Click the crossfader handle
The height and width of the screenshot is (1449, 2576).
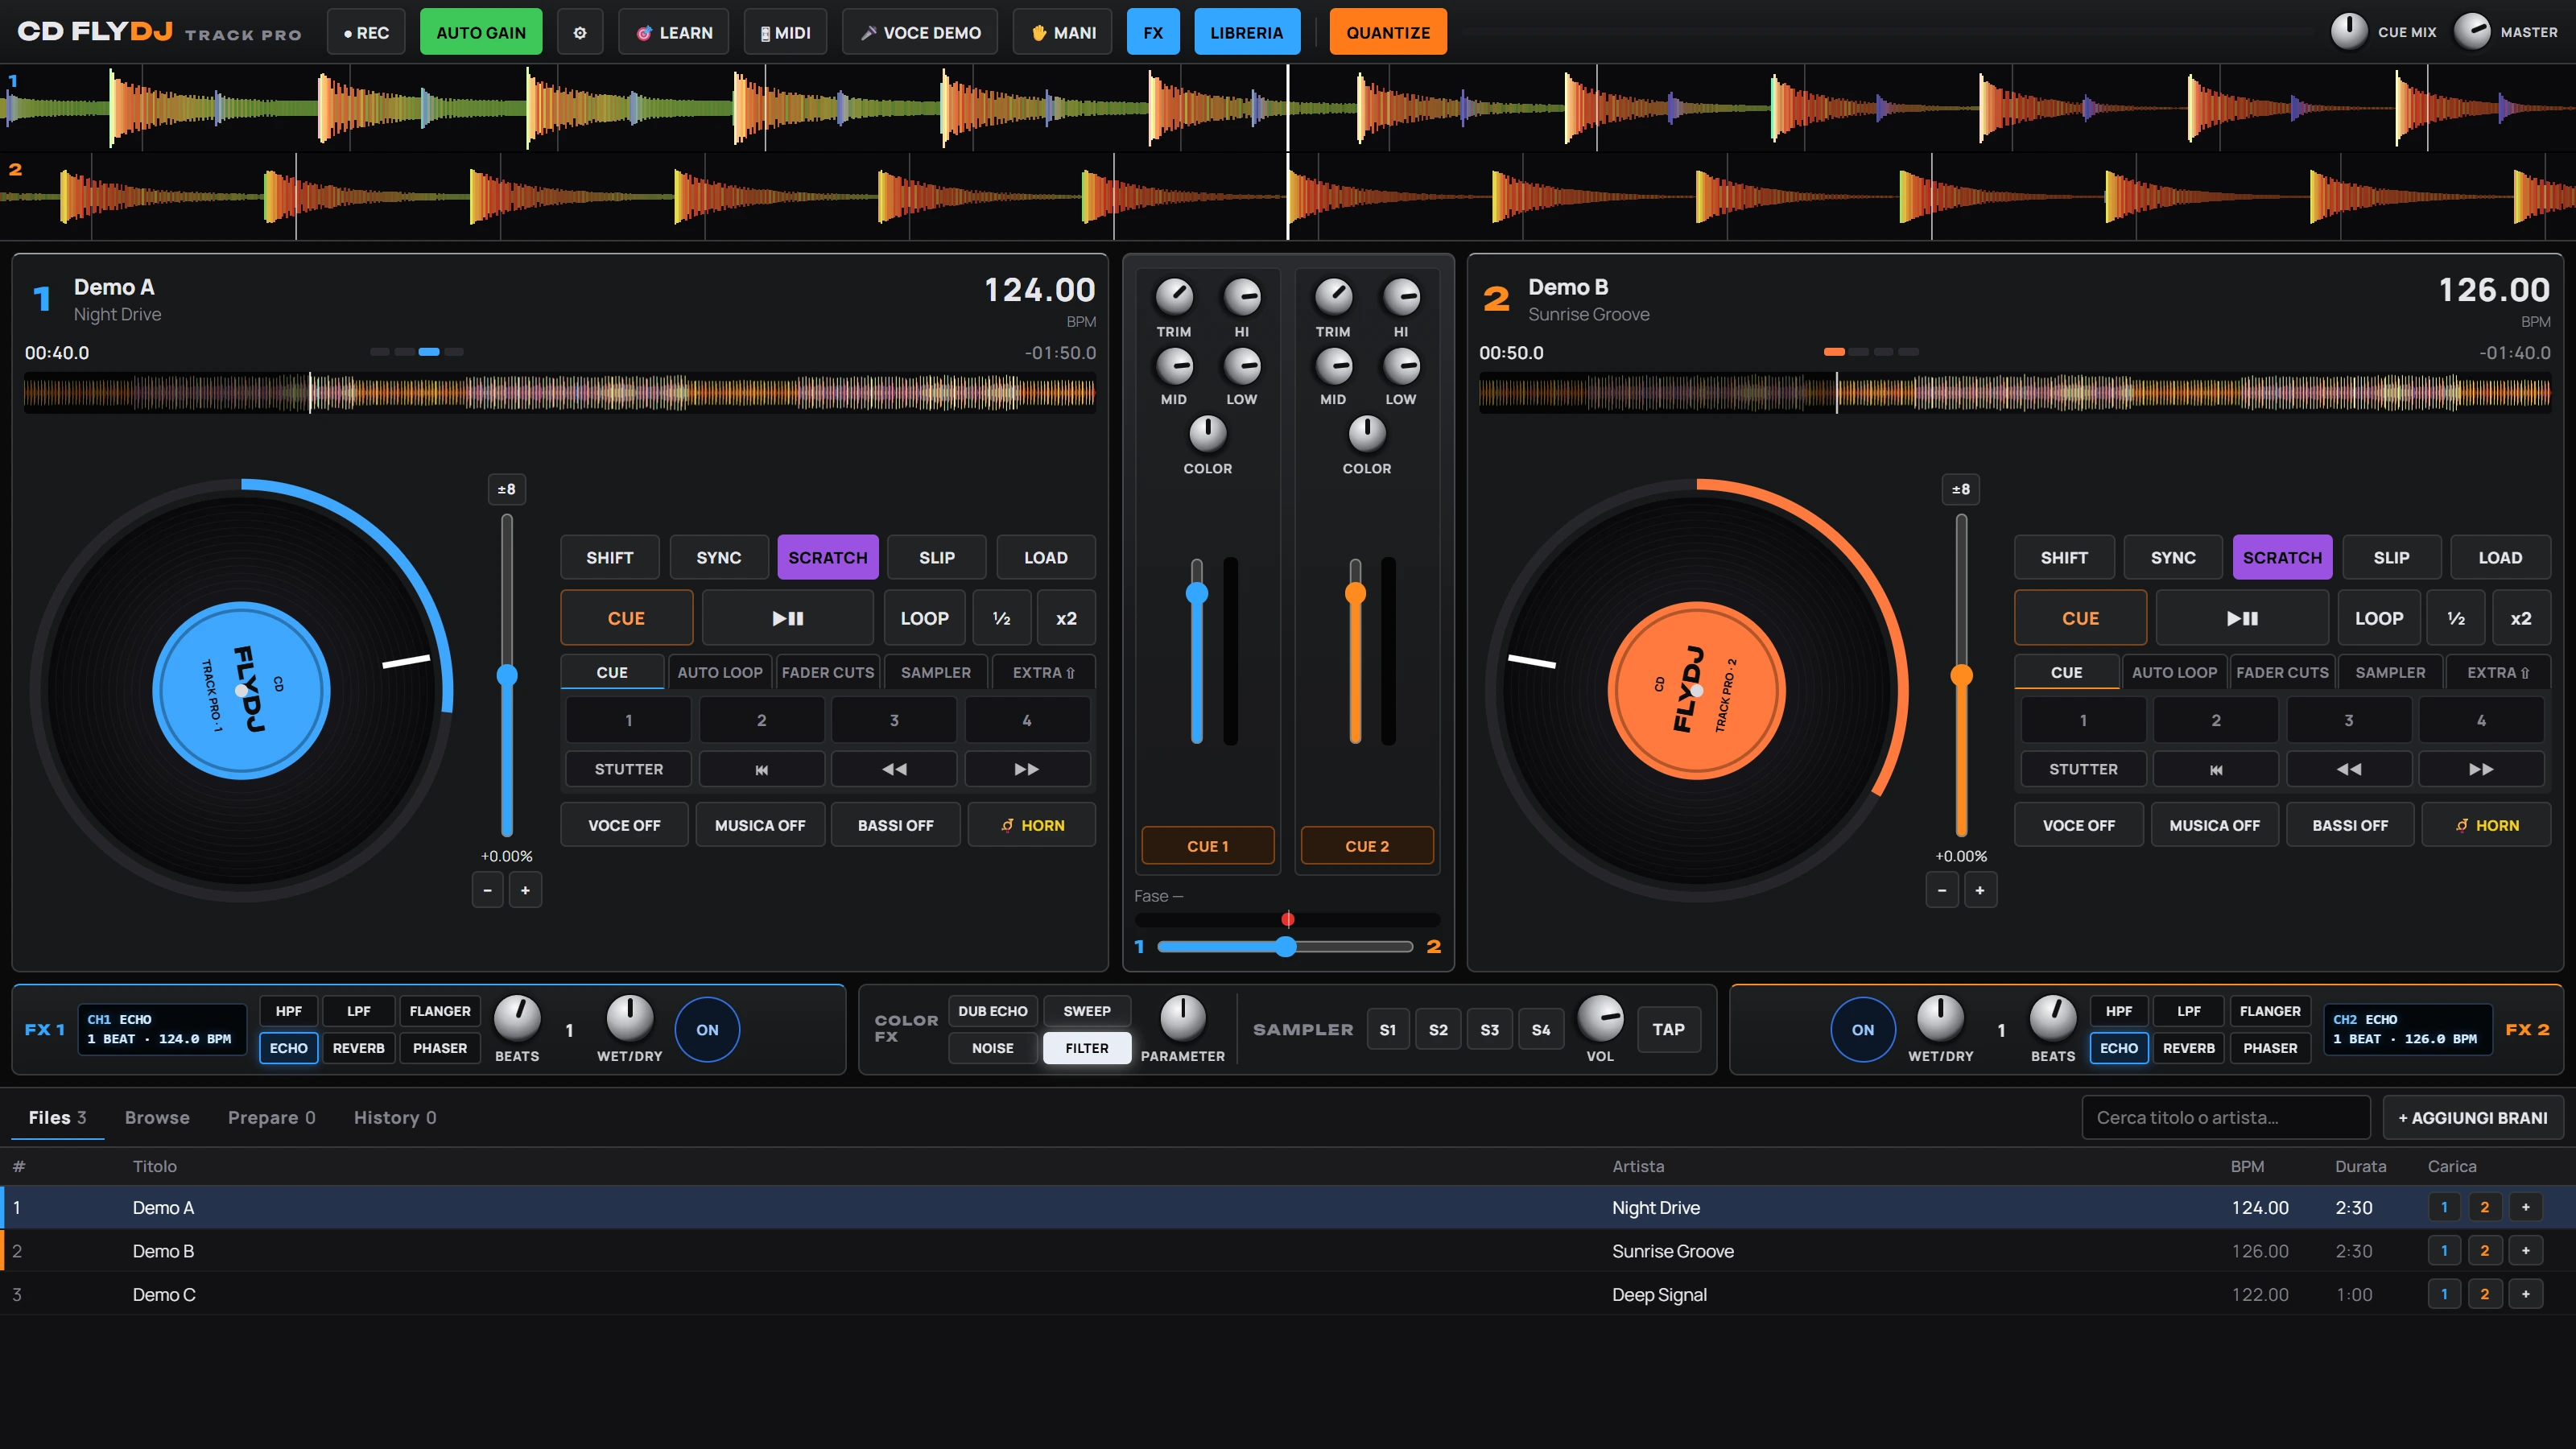coord(1285,946)
